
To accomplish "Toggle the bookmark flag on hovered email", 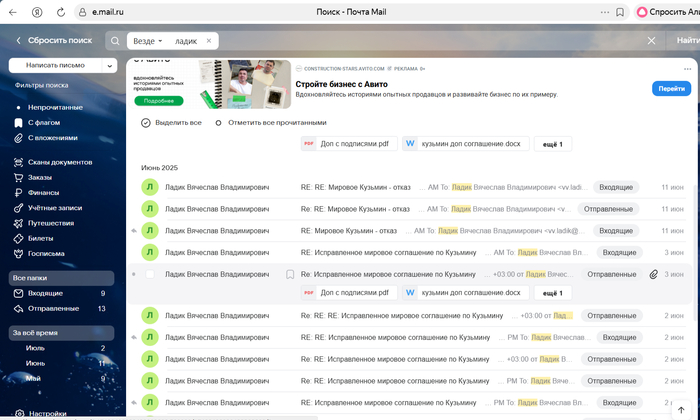I will (x=290, y=274).
